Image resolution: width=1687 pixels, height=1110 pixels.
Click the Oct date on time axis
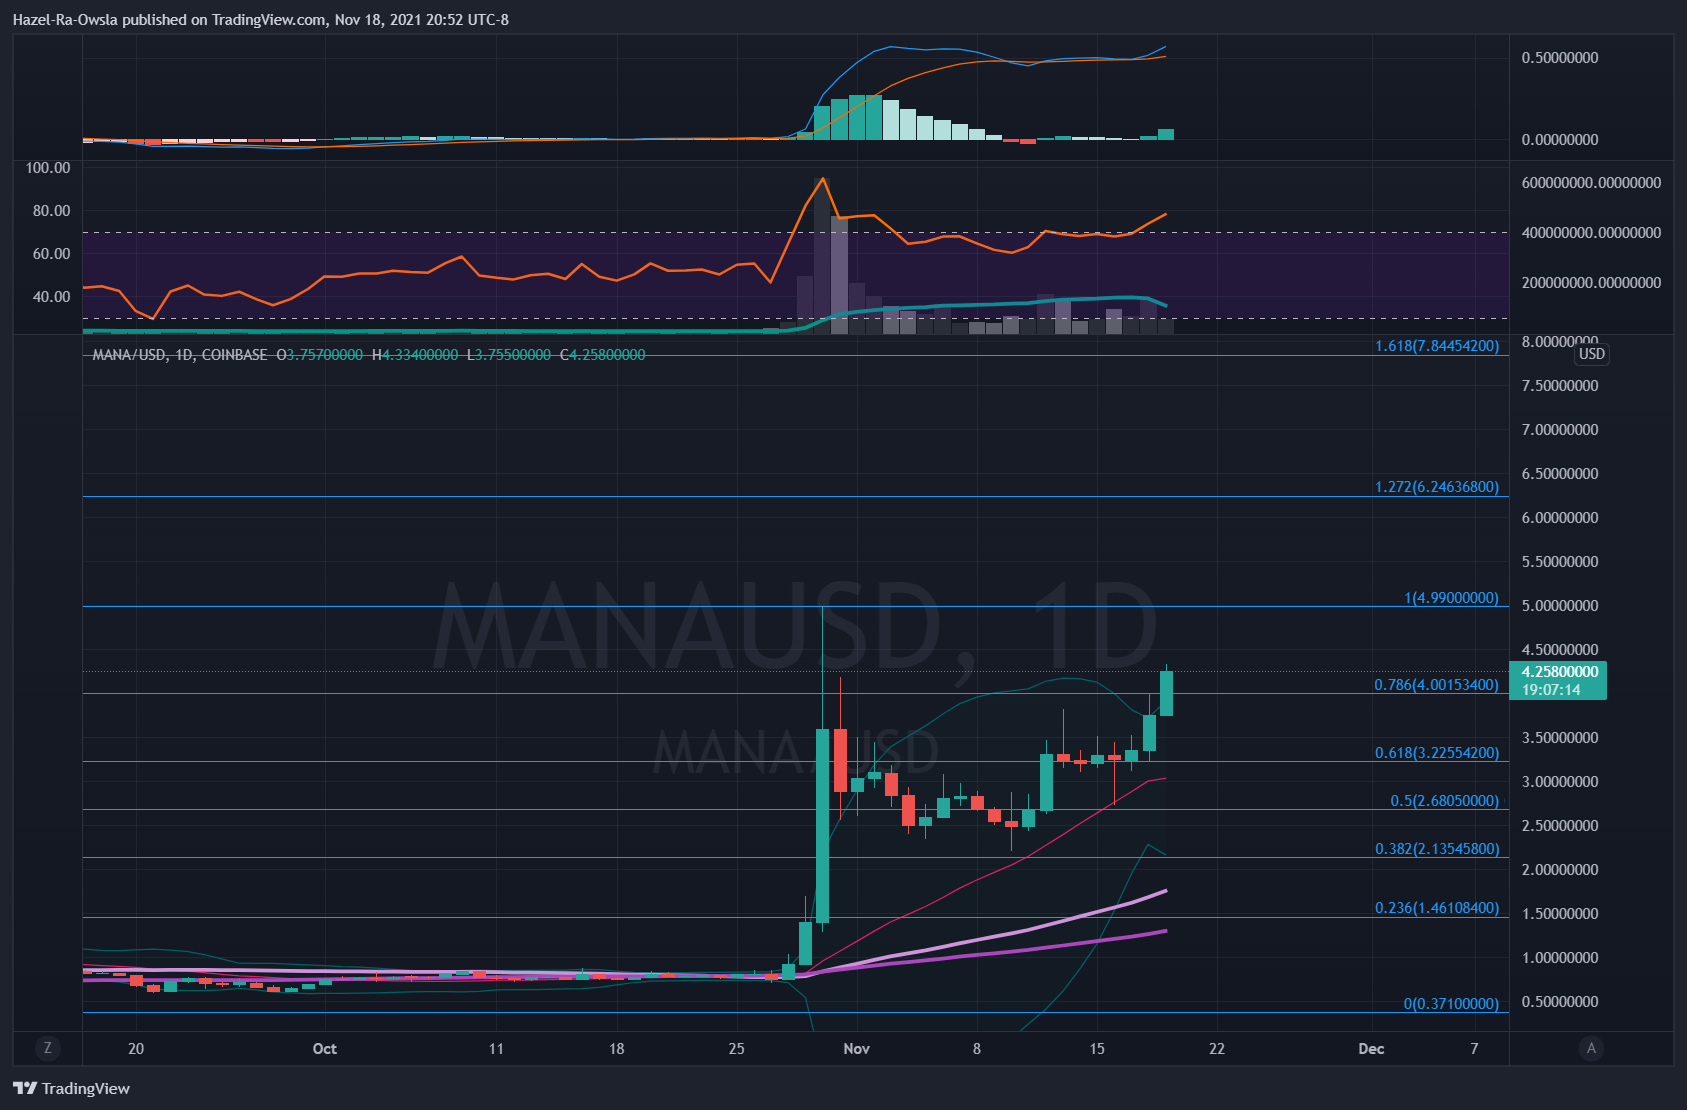click(x=324, y=1049)
